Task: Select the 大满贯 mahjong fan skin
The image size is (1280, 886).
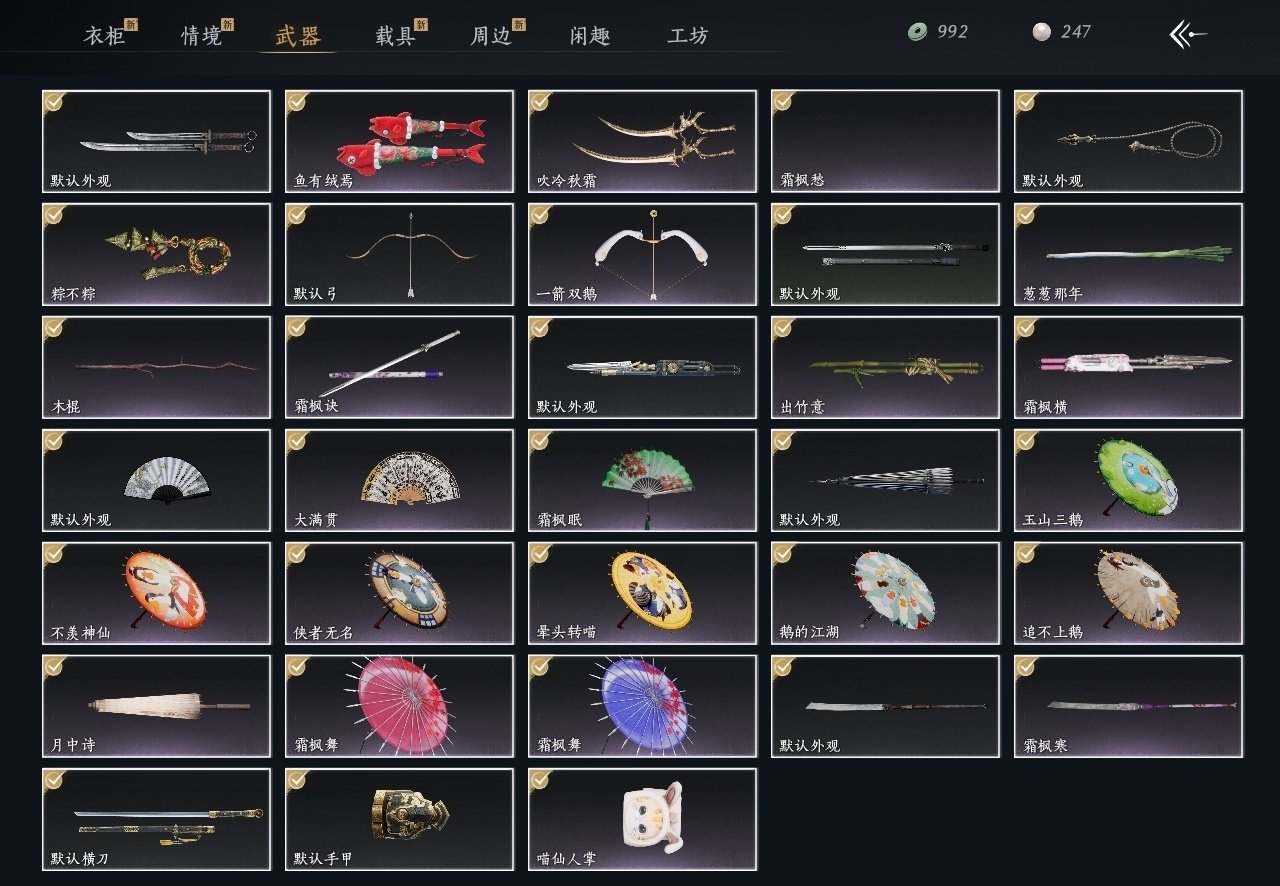Action: tap(399, 480)
